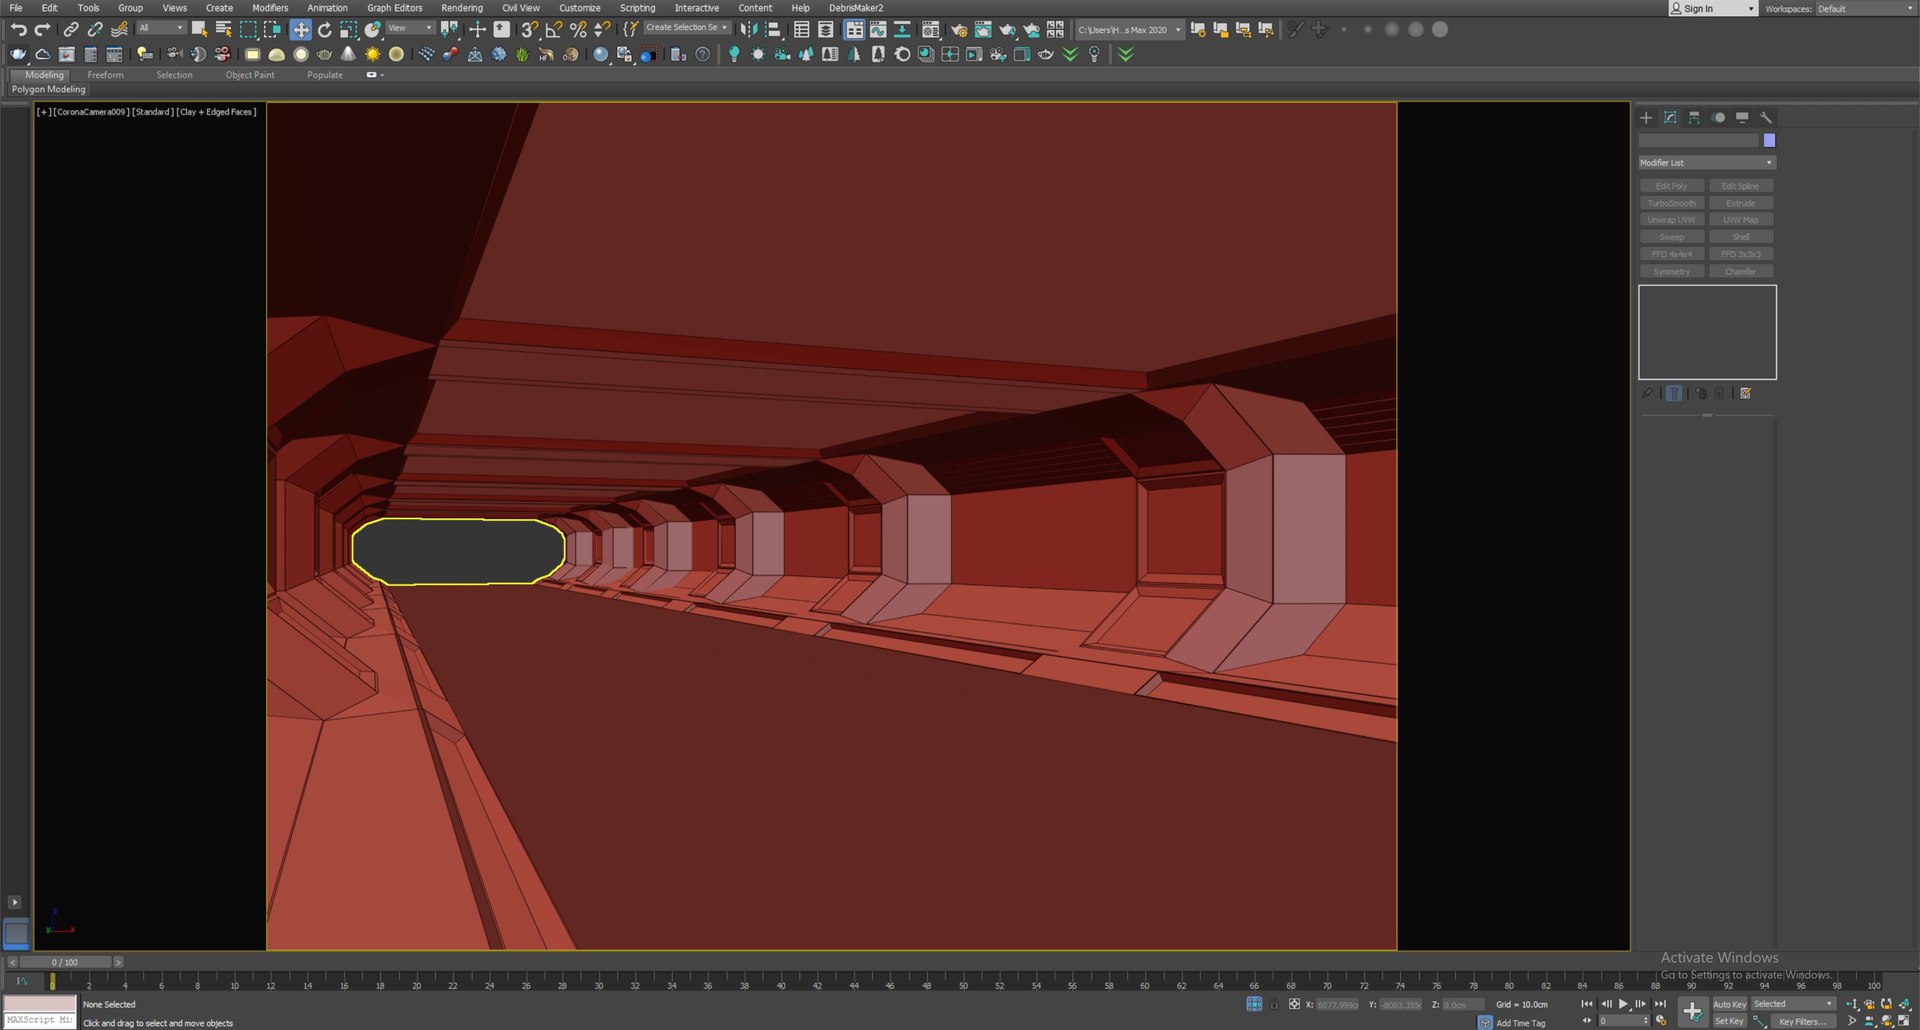Open the Utilities panel wrench icon
Screen dimensions: 1920x1030
click(x=1766, y=117)
